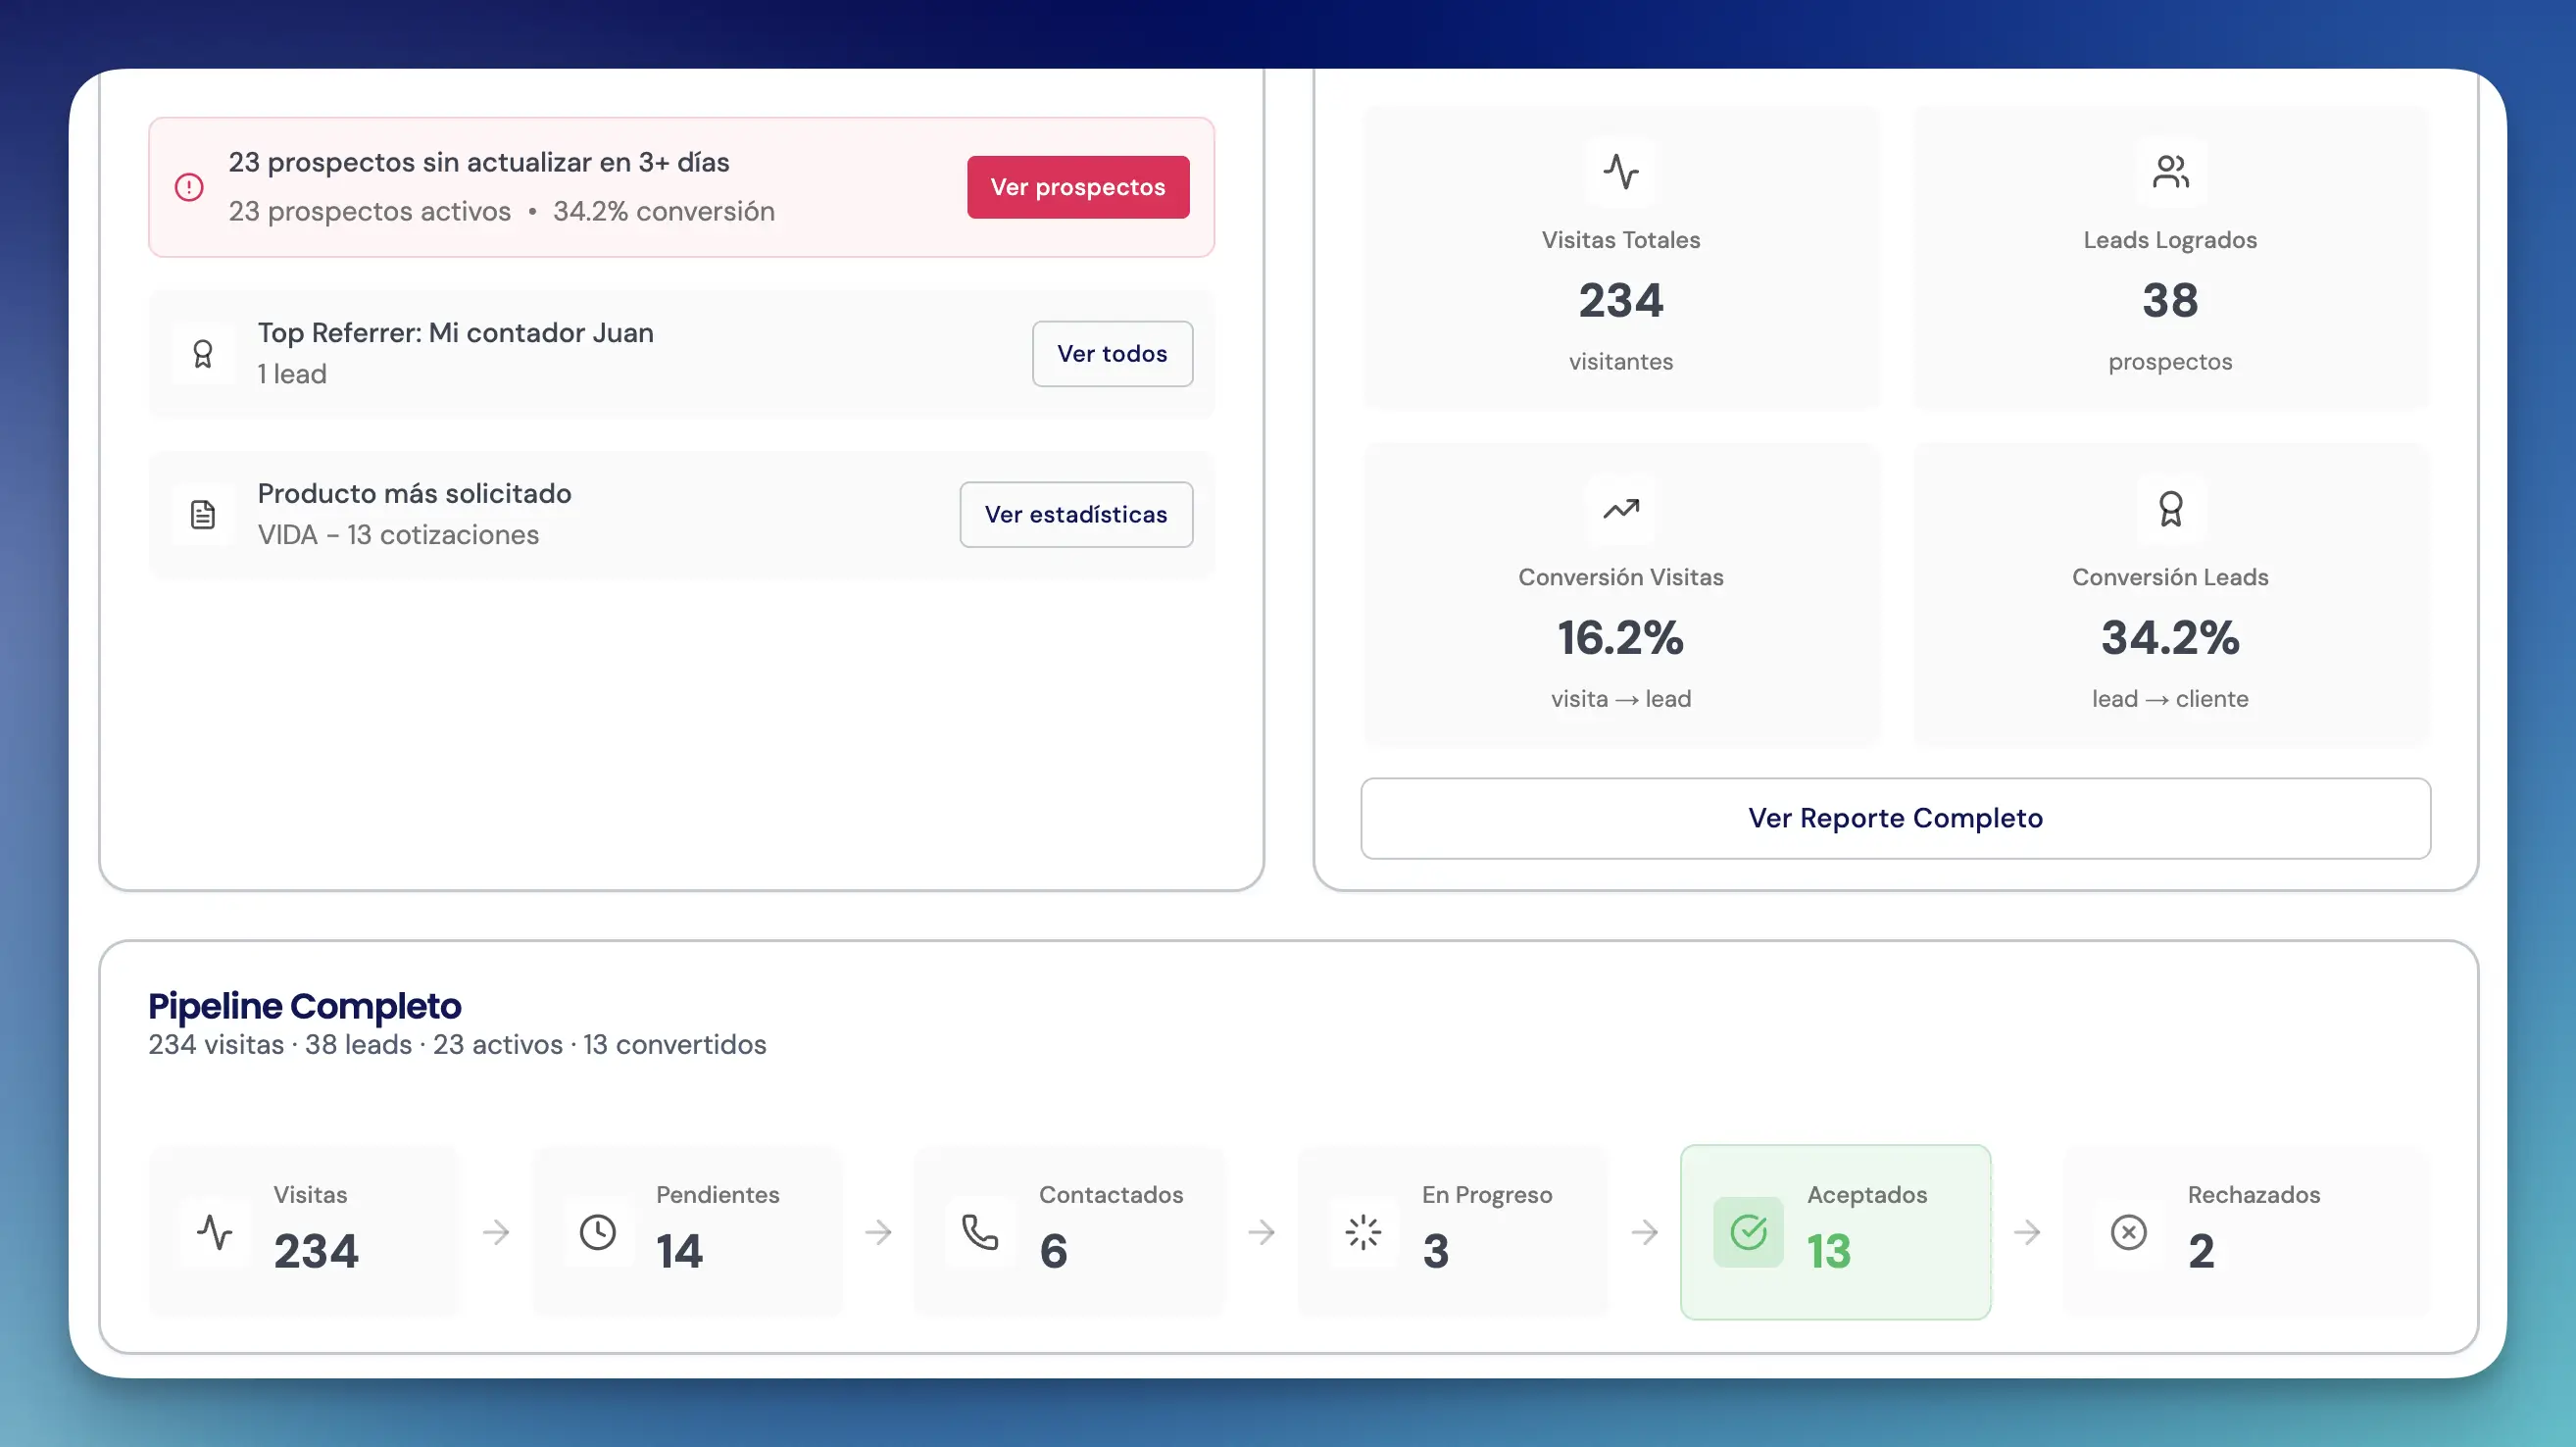
Task: Click the red alert icon for stale prospects
Action: pos(189,187)
